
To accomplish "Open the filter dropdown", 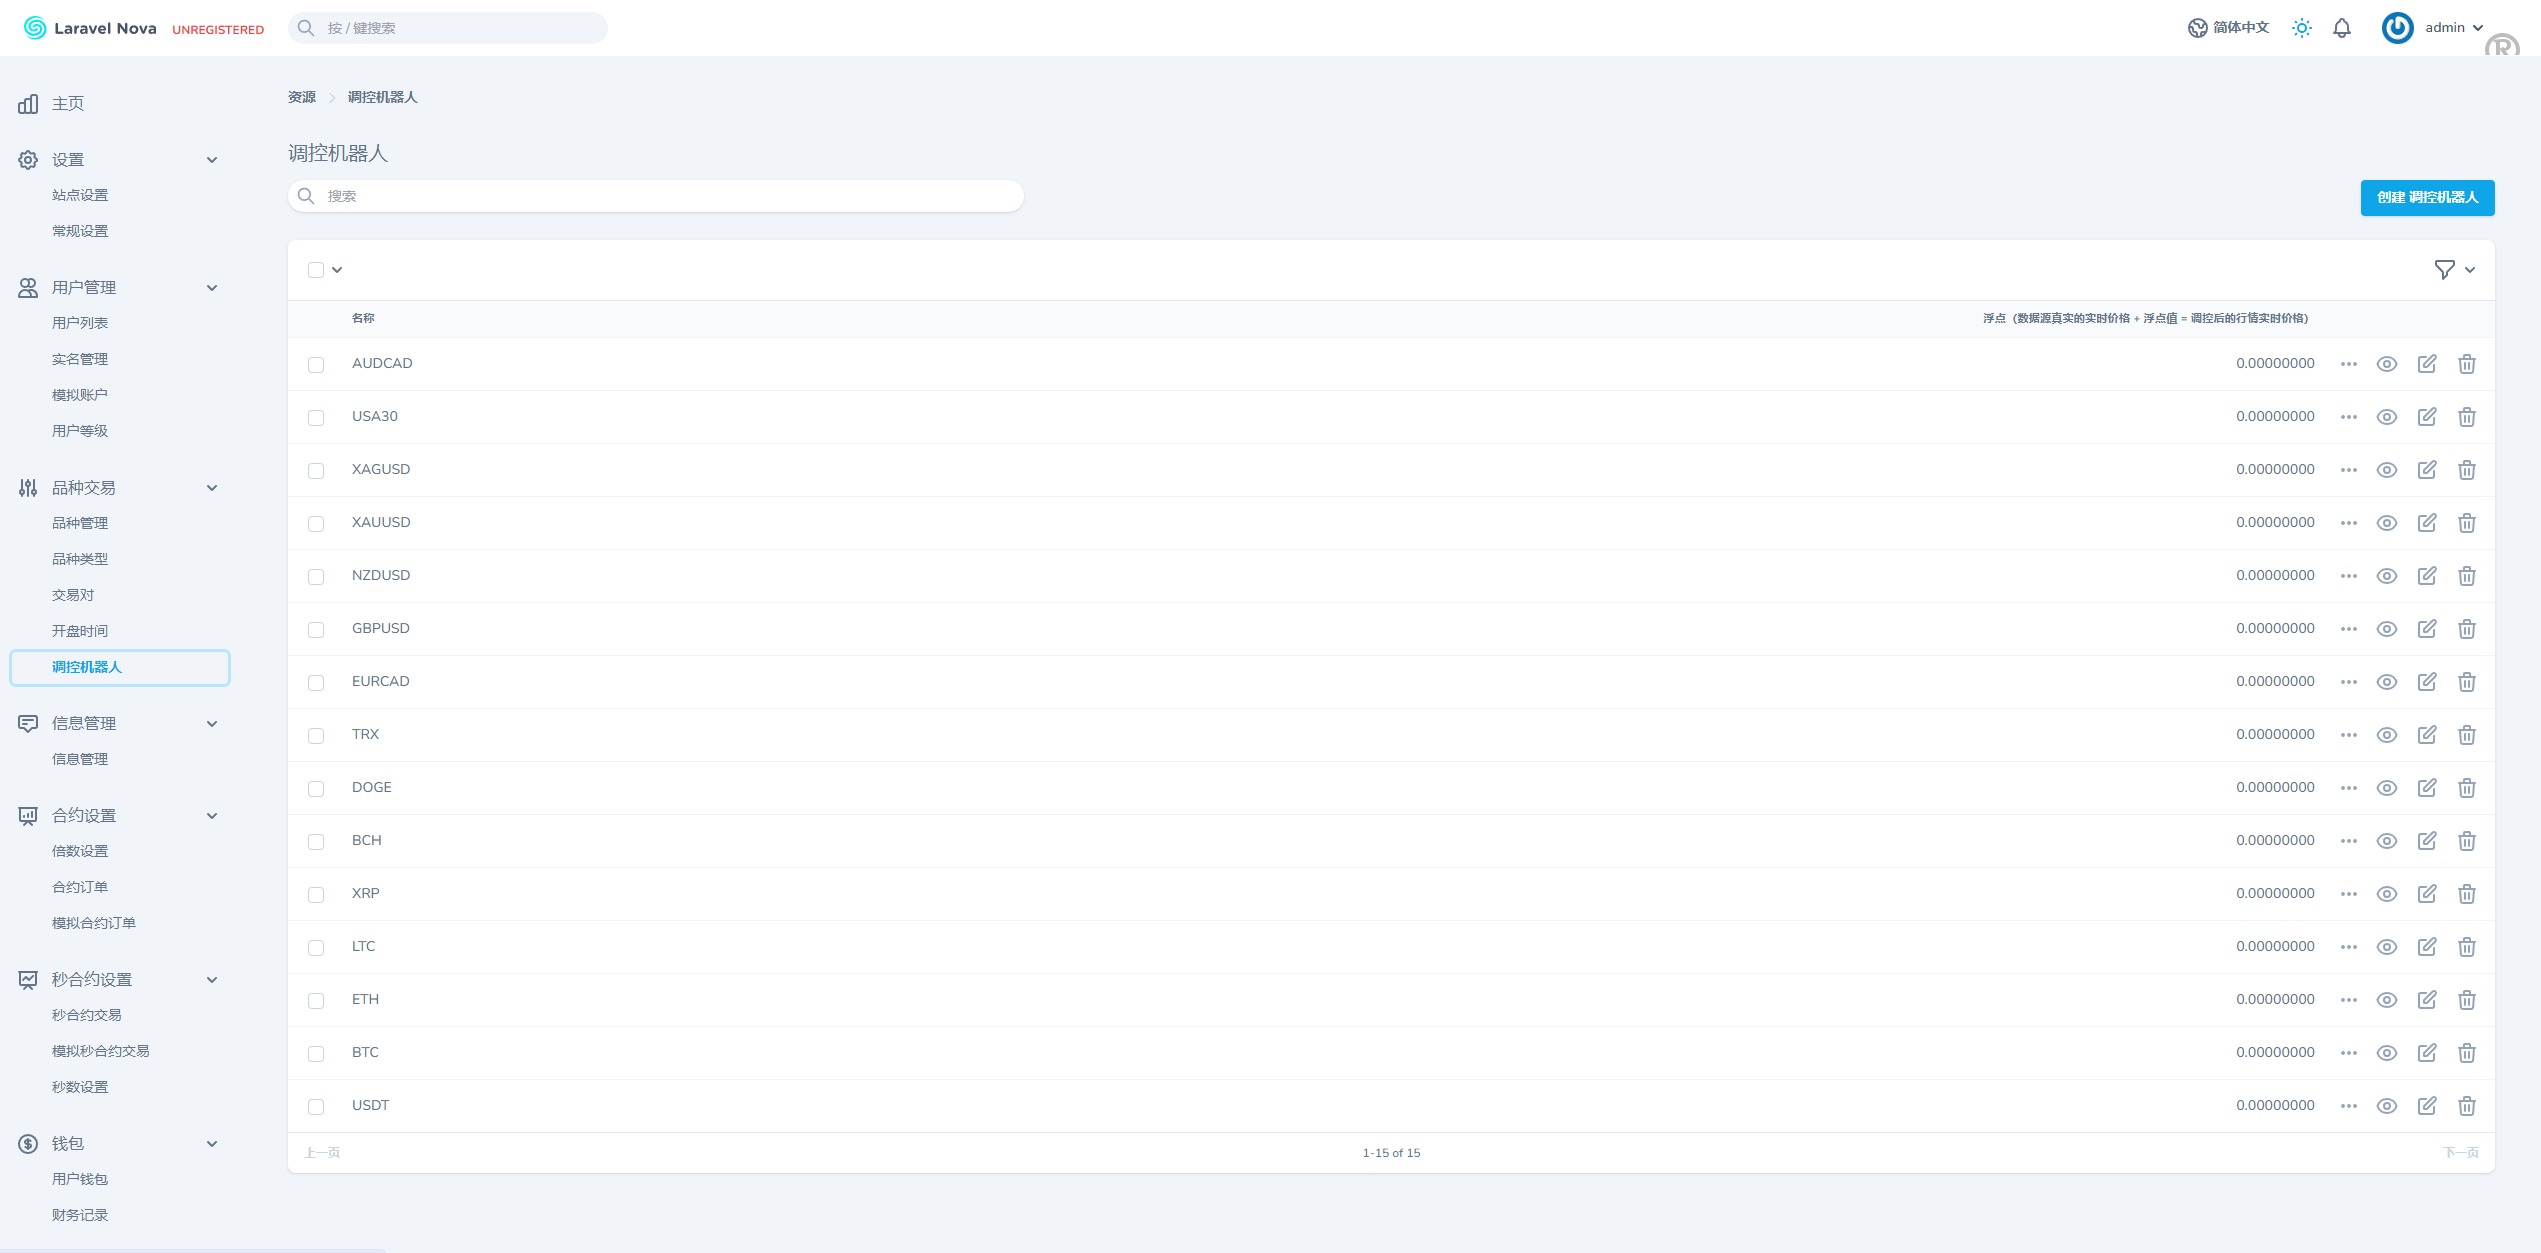I will pyautogui.click(x=2454, y=270).
